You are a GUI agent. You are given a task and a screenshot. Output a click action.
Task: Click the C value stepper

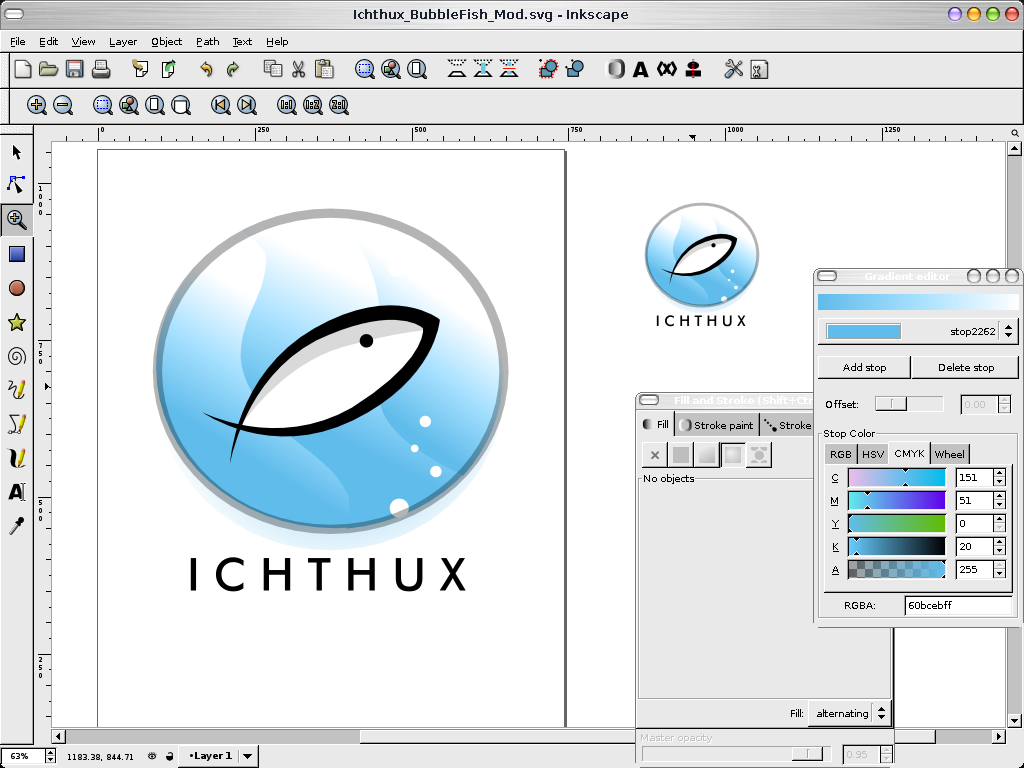999,478
